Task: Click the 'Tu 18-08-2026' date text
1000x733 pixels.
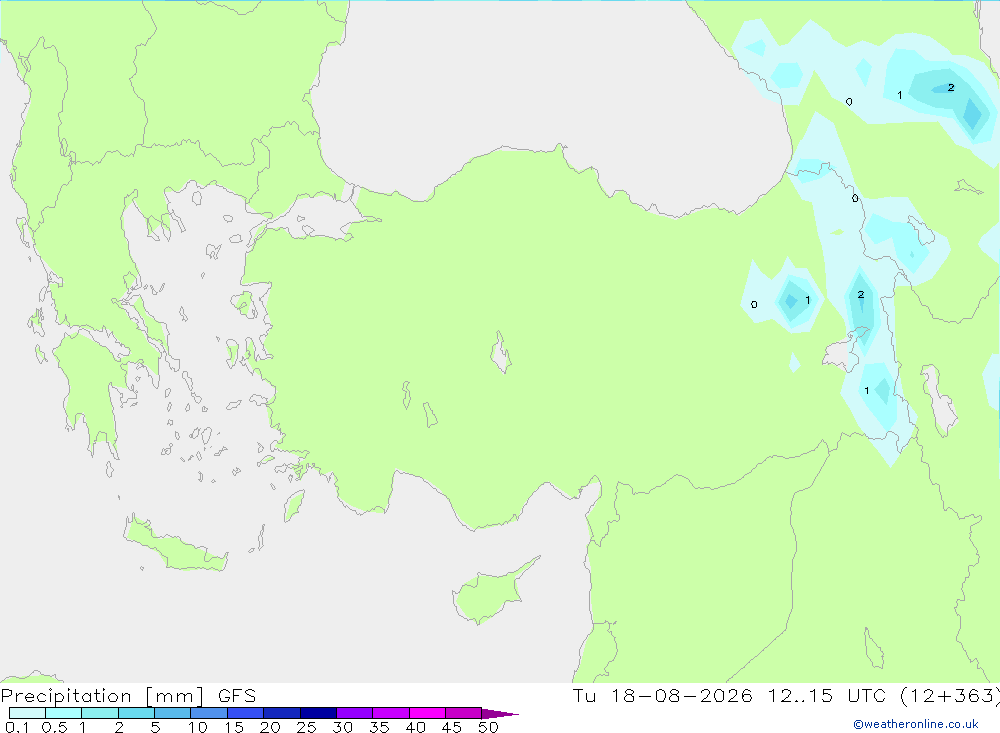Action: click(x=662, y=696)
